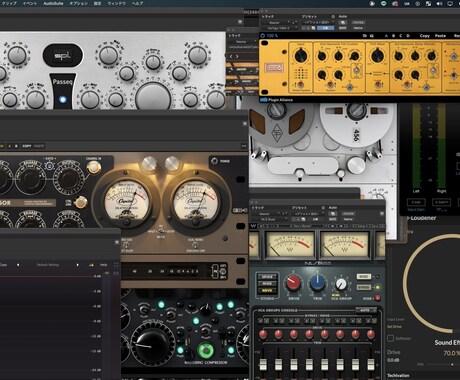Click the previous preset arrow beside Default Setting
Screen dimensions: 460x380
pos(18,265)
